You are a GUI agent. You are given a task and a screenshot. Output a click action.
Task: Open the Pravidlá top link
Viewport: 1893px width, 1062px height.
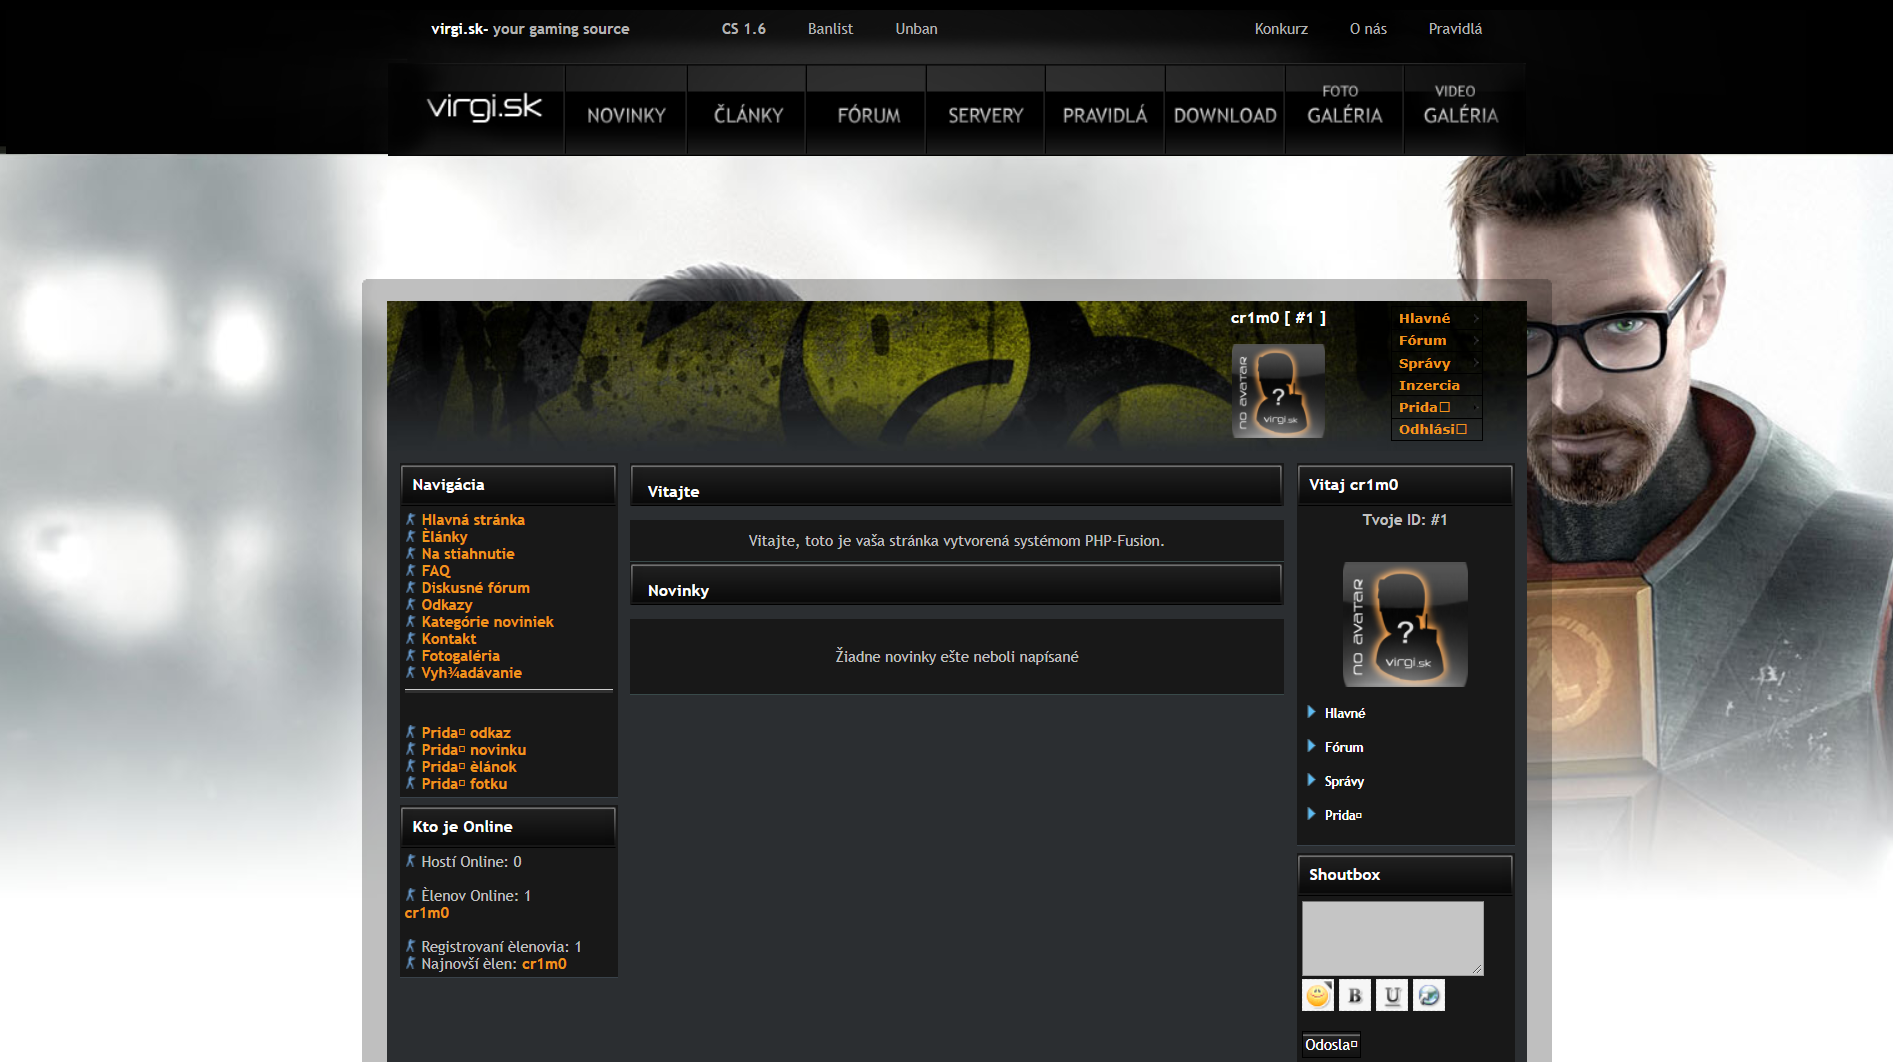[x=1455, y=29]
